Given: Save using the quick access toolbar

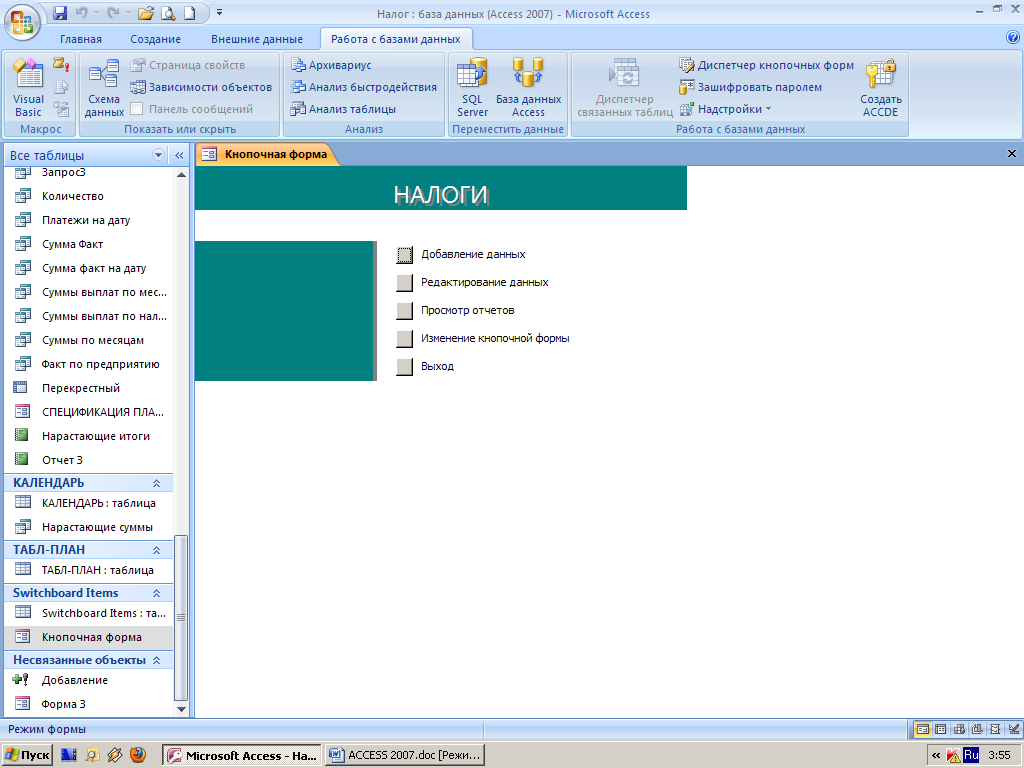Looking at the screenshot, I should pyautogui.click(x=59, y=12).
